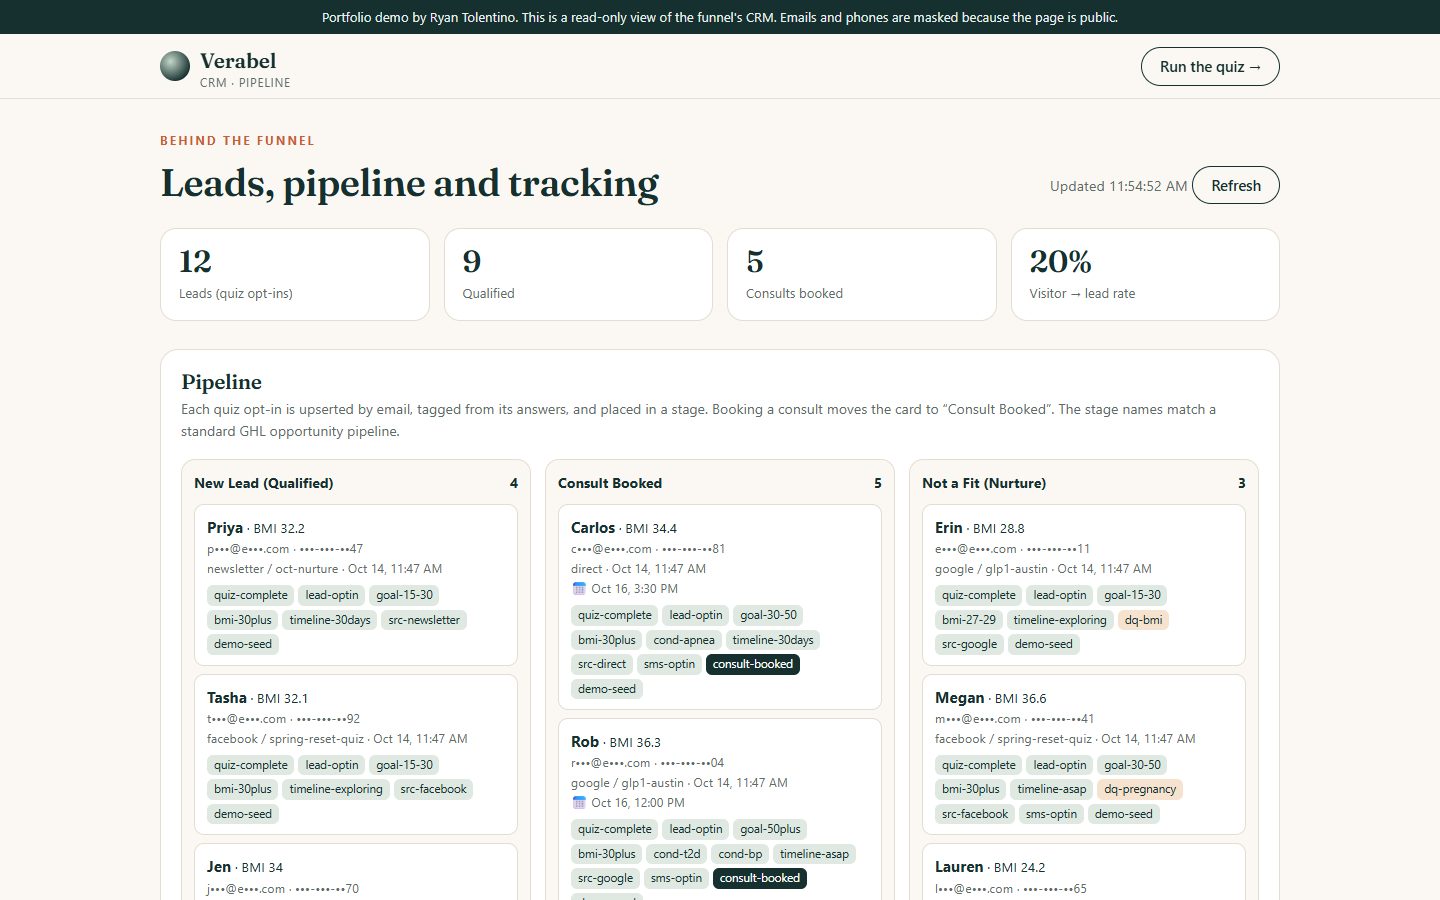Select the Qualified stat card

point(578,275)
